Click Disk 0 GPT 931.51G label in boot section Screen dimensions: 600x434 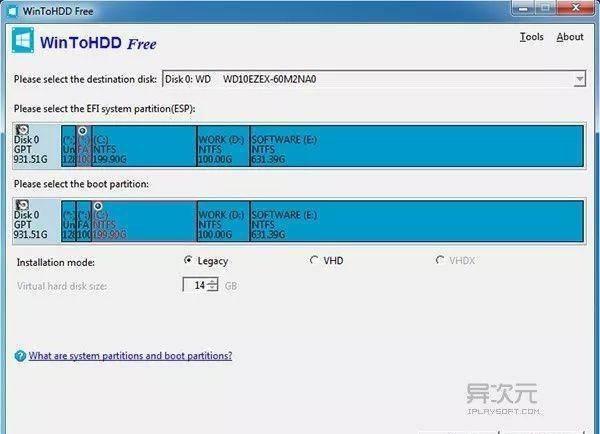(31, 225)
